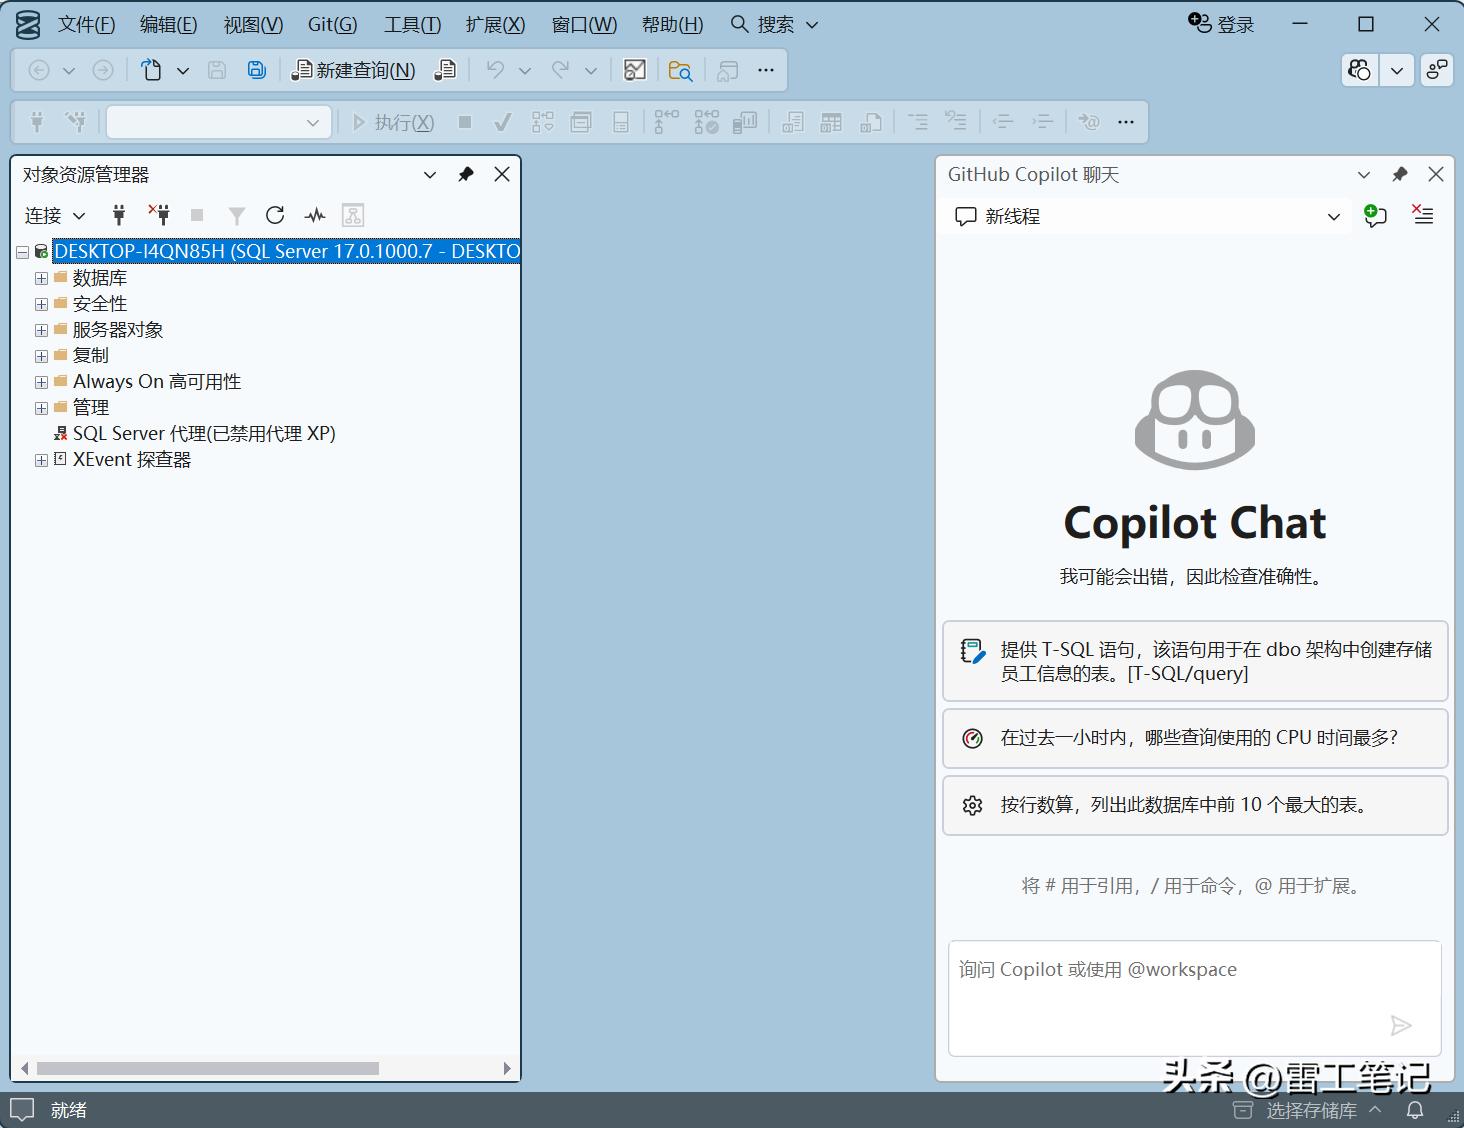Click the Filter funnel icon in Object Explorer
The image size is (1464, 1128).
click(x=237, y=215)
